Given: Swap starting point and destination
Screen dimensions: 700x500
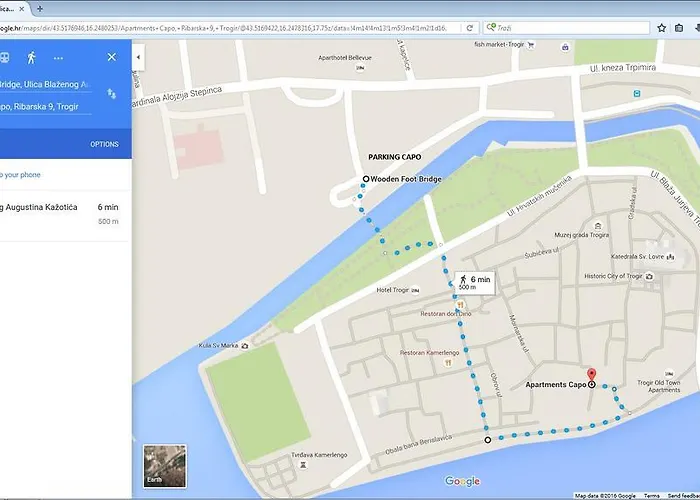Looking at the screenshot, I should pyautogui.click(x=110, y=93).
